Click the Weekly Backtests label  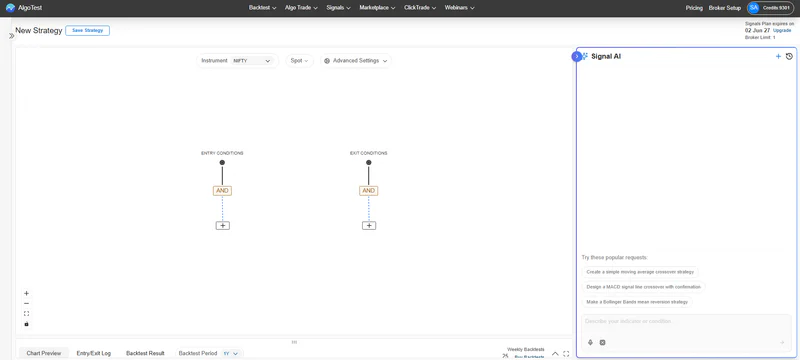point(526,349)
